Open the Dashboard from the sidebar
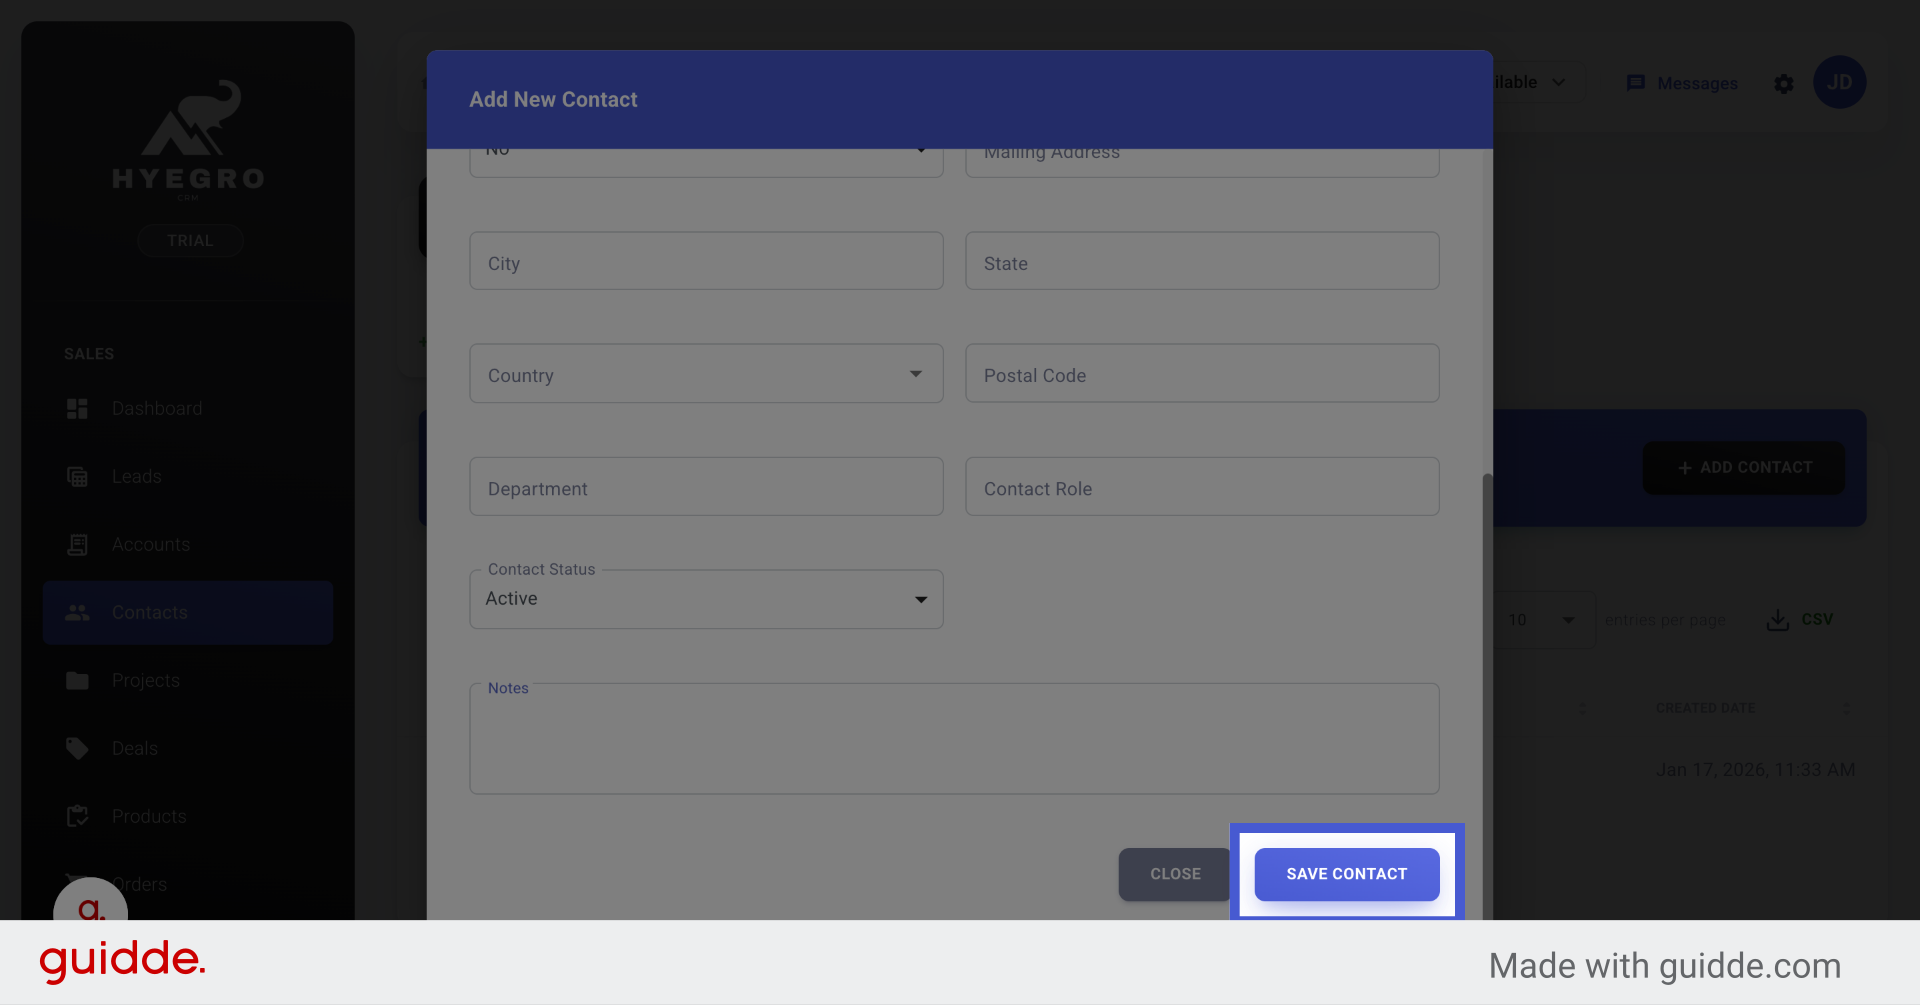 tap(77, 408)
